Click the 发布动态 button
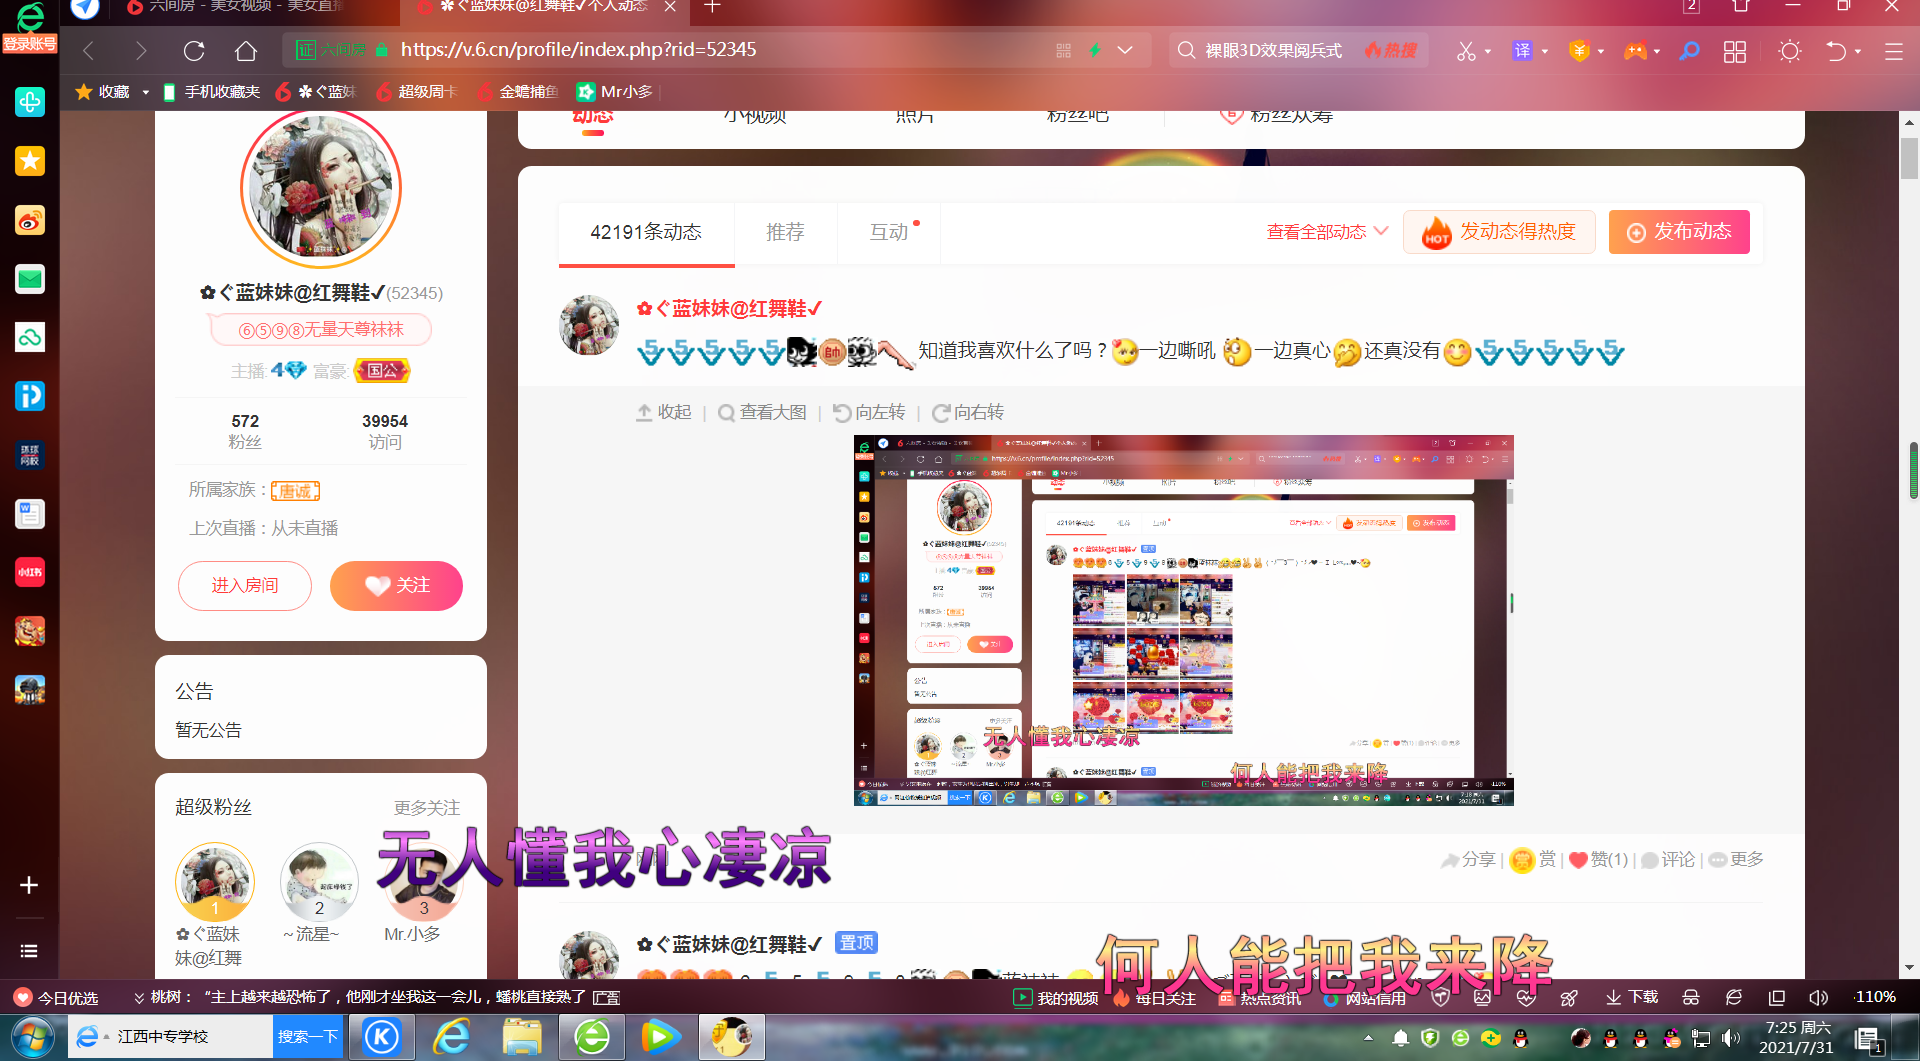This screenshot has width=1920, height=1061. [x=1679, y=232]
